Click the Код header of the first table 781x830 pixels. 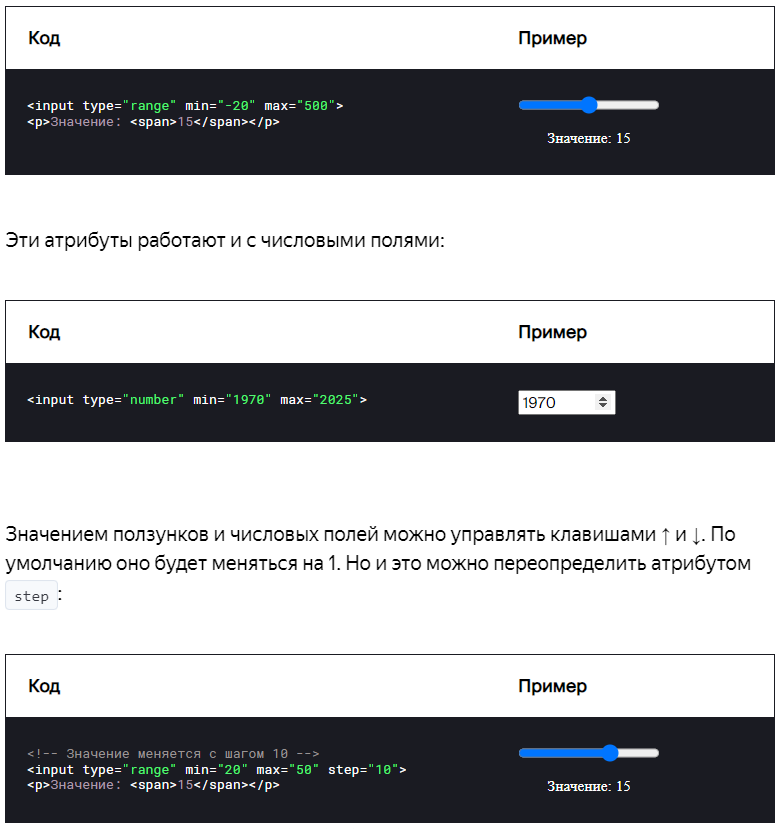click(44, 38)
